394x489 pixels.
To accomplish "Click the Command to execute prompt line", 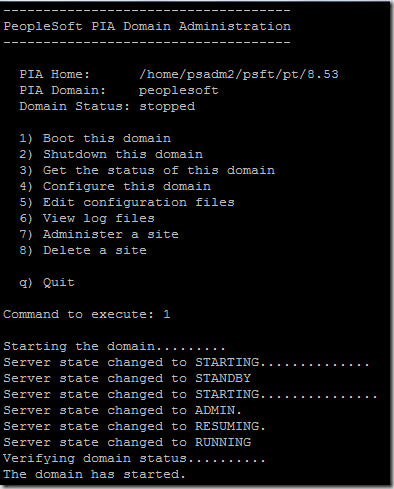I will coord(87,314).
